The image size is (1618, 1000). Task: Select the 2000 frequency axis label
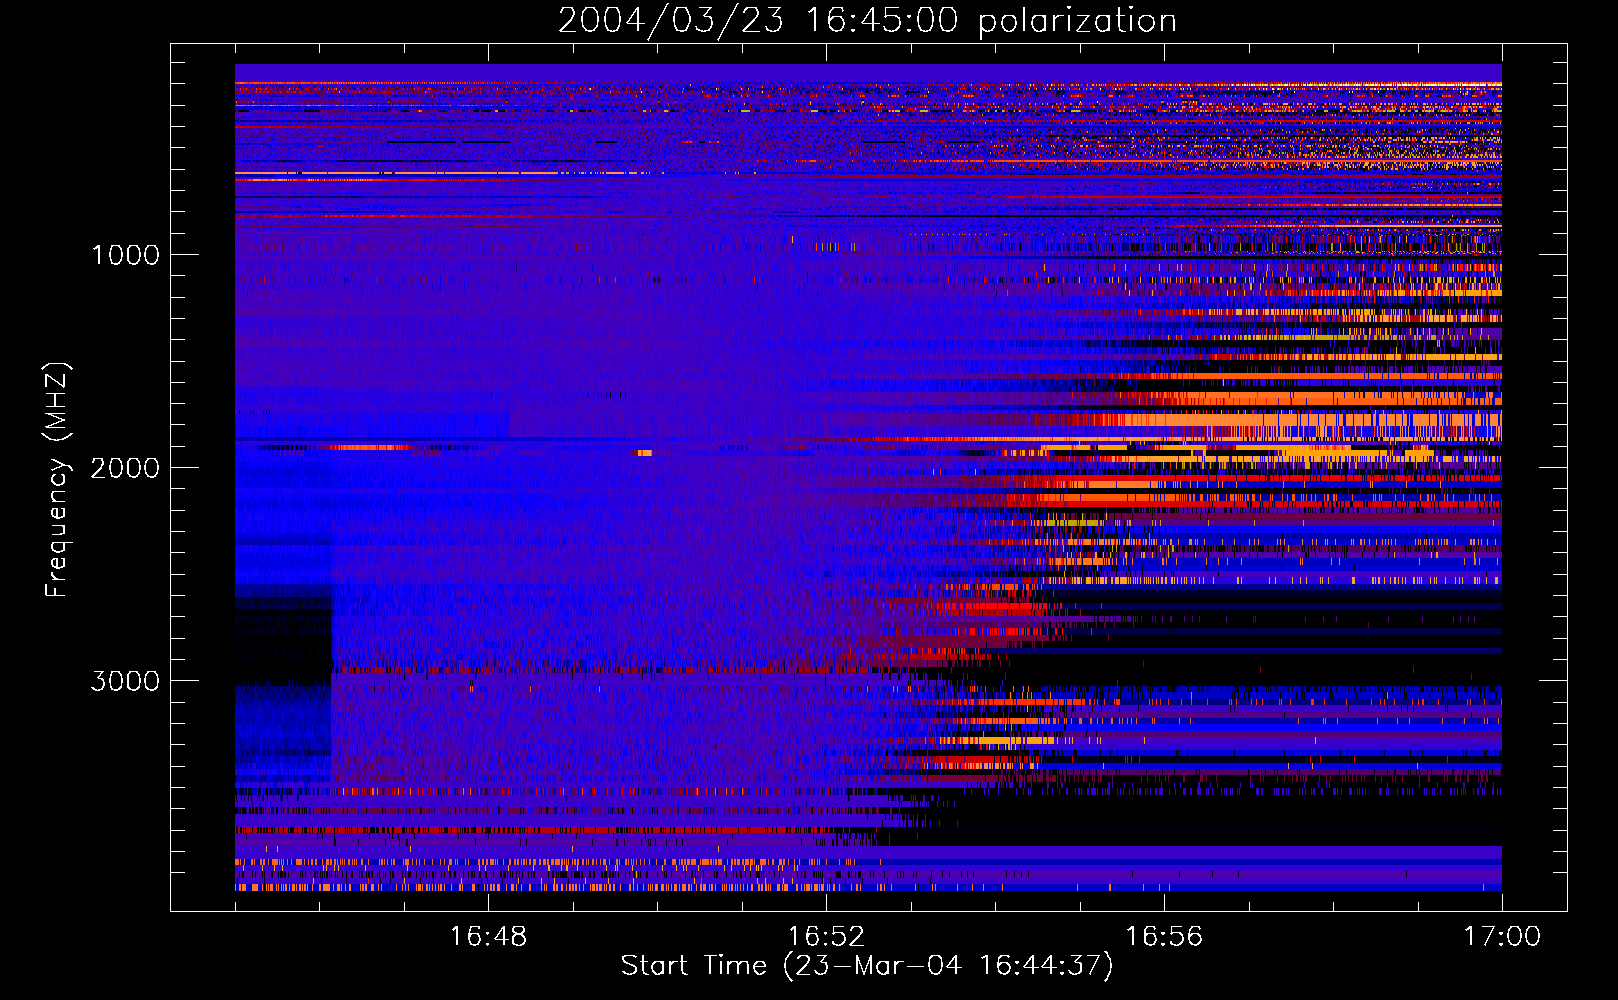pyautogui.click(x=125, y=468)
